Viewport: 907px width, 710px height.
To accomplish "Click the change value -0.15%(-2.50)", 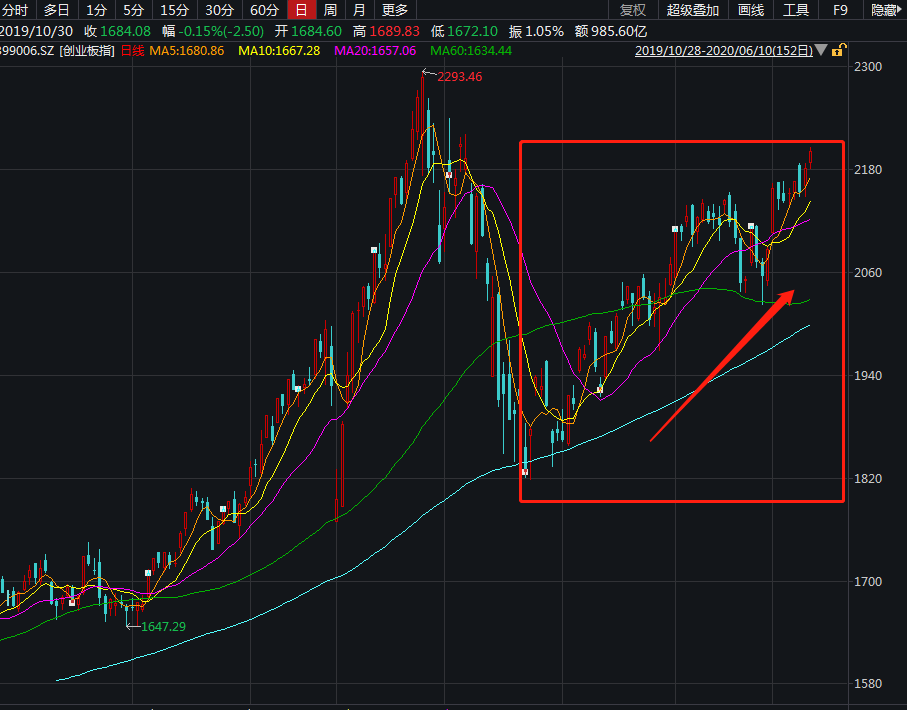I will (221, 31).
